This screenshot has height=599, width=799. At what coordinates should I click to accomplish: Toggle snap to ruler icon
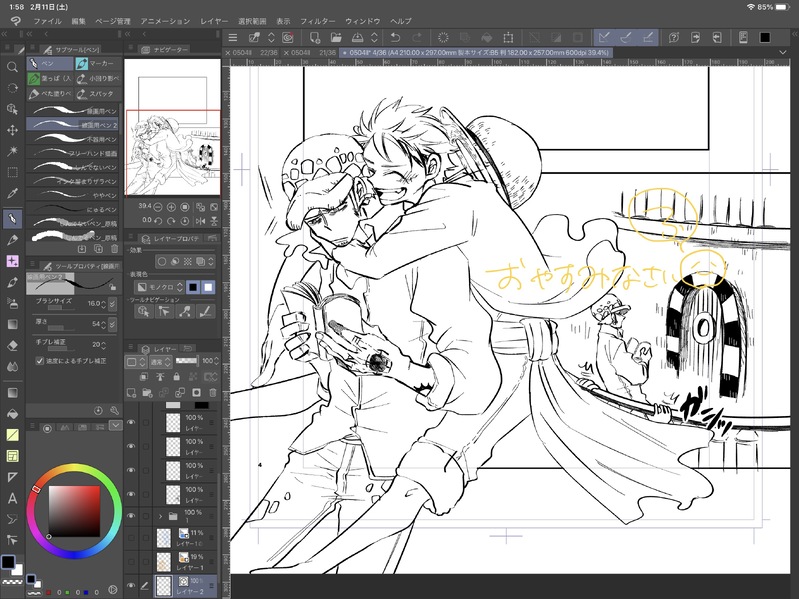click(604, 37)
